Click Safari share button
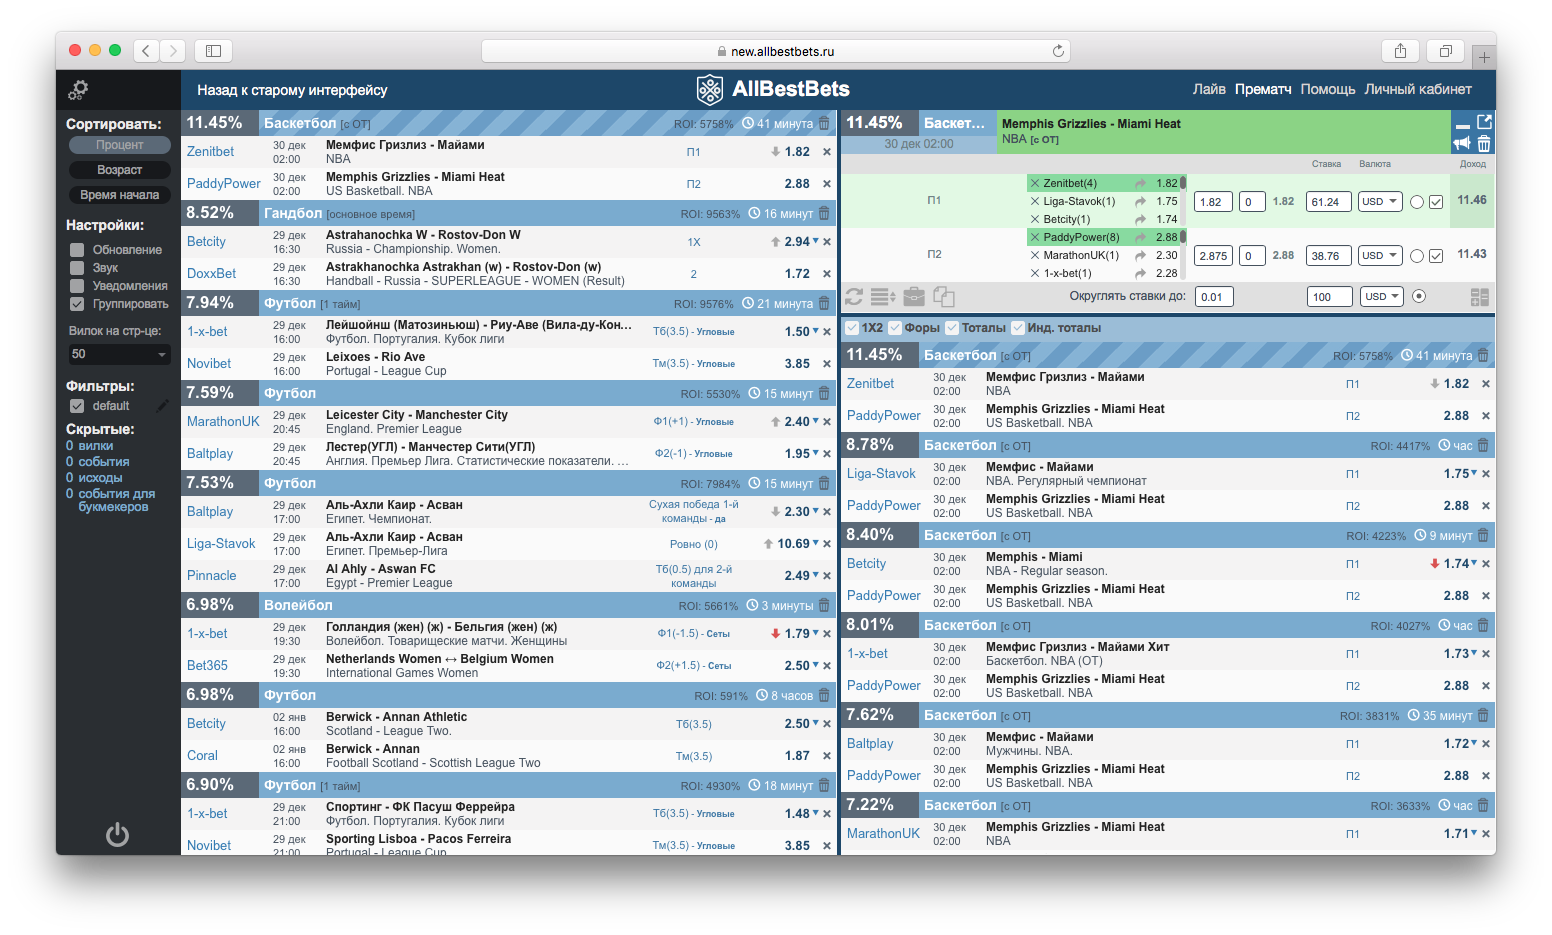 (1400, 51)
